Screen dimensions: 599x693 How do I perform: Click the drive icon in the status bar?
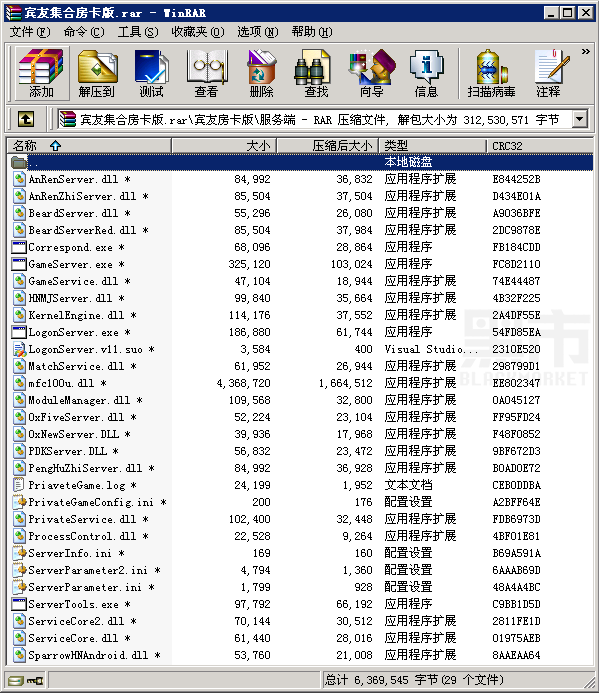17,680
